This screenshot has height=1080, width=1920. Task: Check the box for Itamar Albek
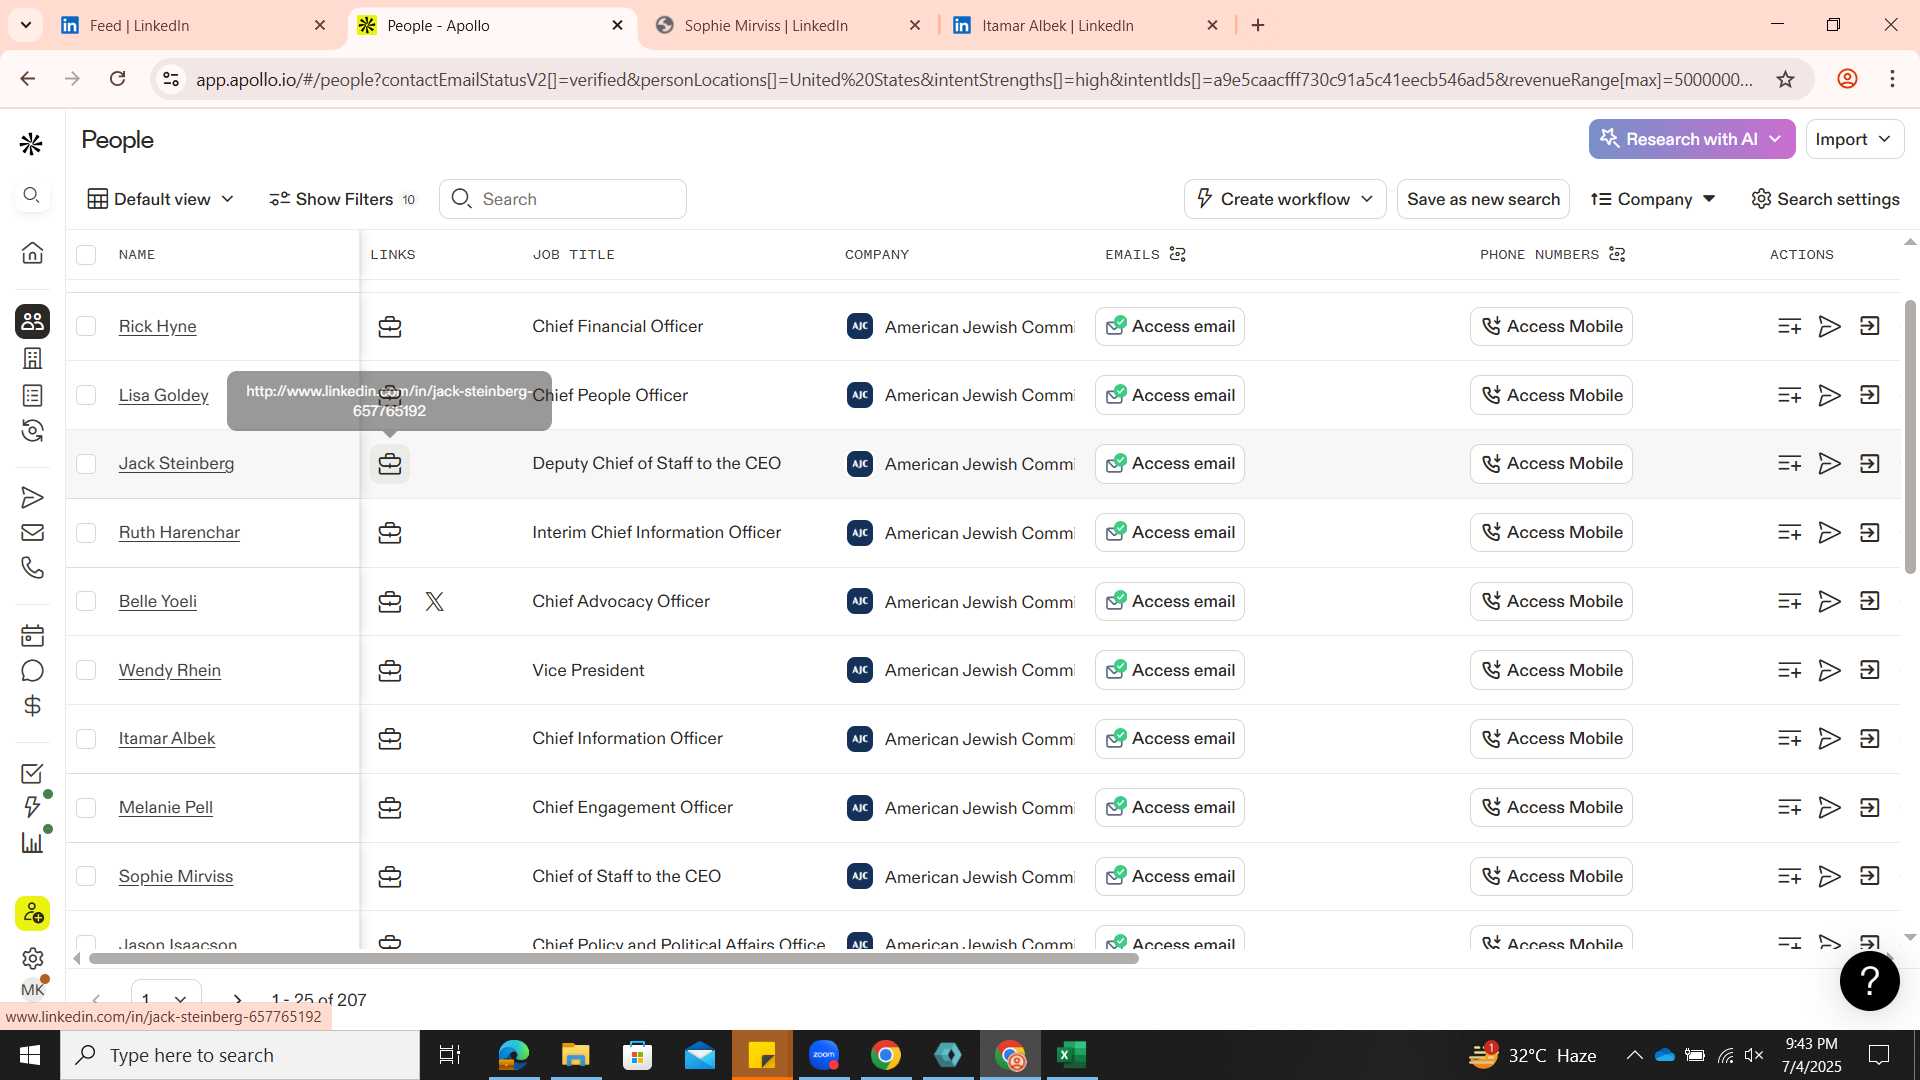click(x=86, y=739)
